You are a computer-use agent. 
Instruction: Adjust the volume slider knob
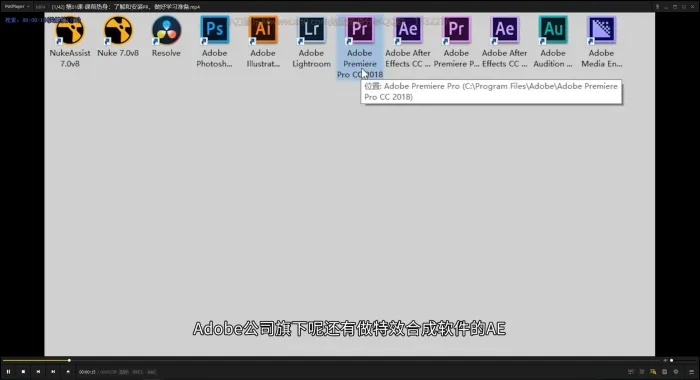pos(671,360)
